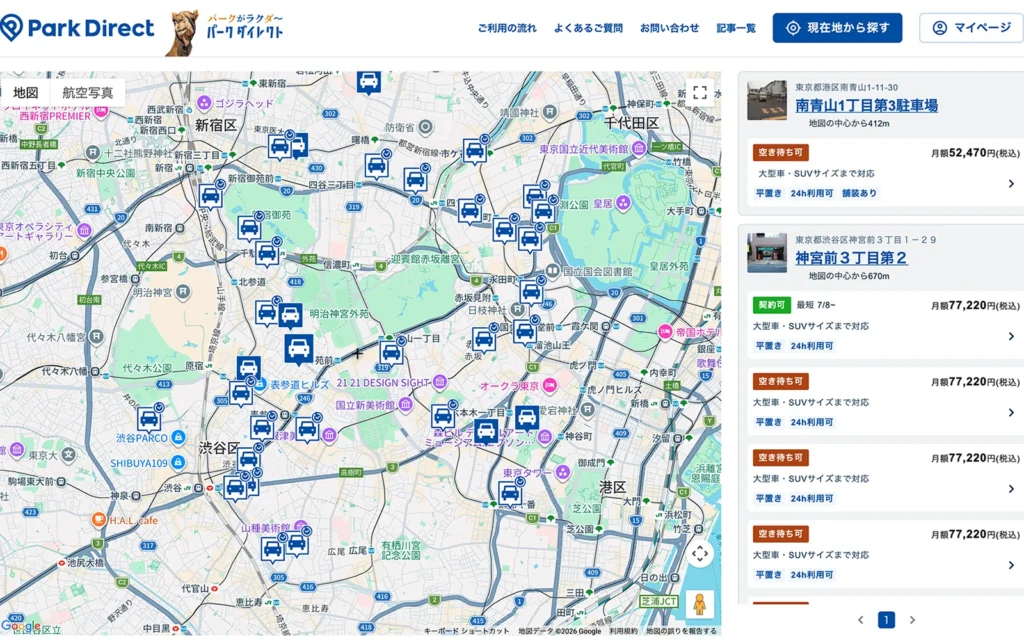Click the ゴジラヘッド map pin

204,103
